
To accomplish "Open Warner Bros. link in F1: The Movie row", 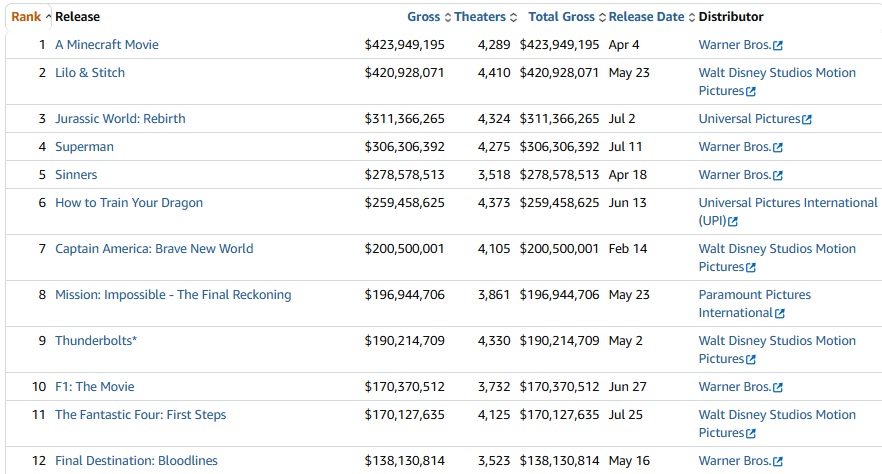I will coord(735,387).
